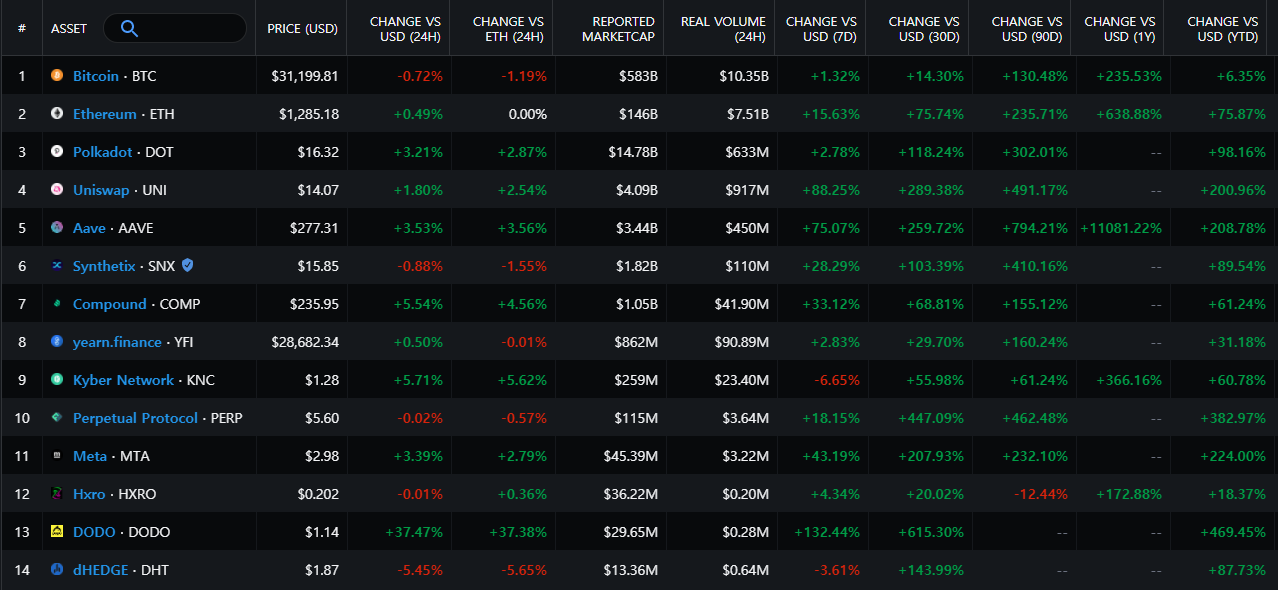1278x590 pixels.
Task: Click Synthetix ETH change -1.55%
Action: 523,266
